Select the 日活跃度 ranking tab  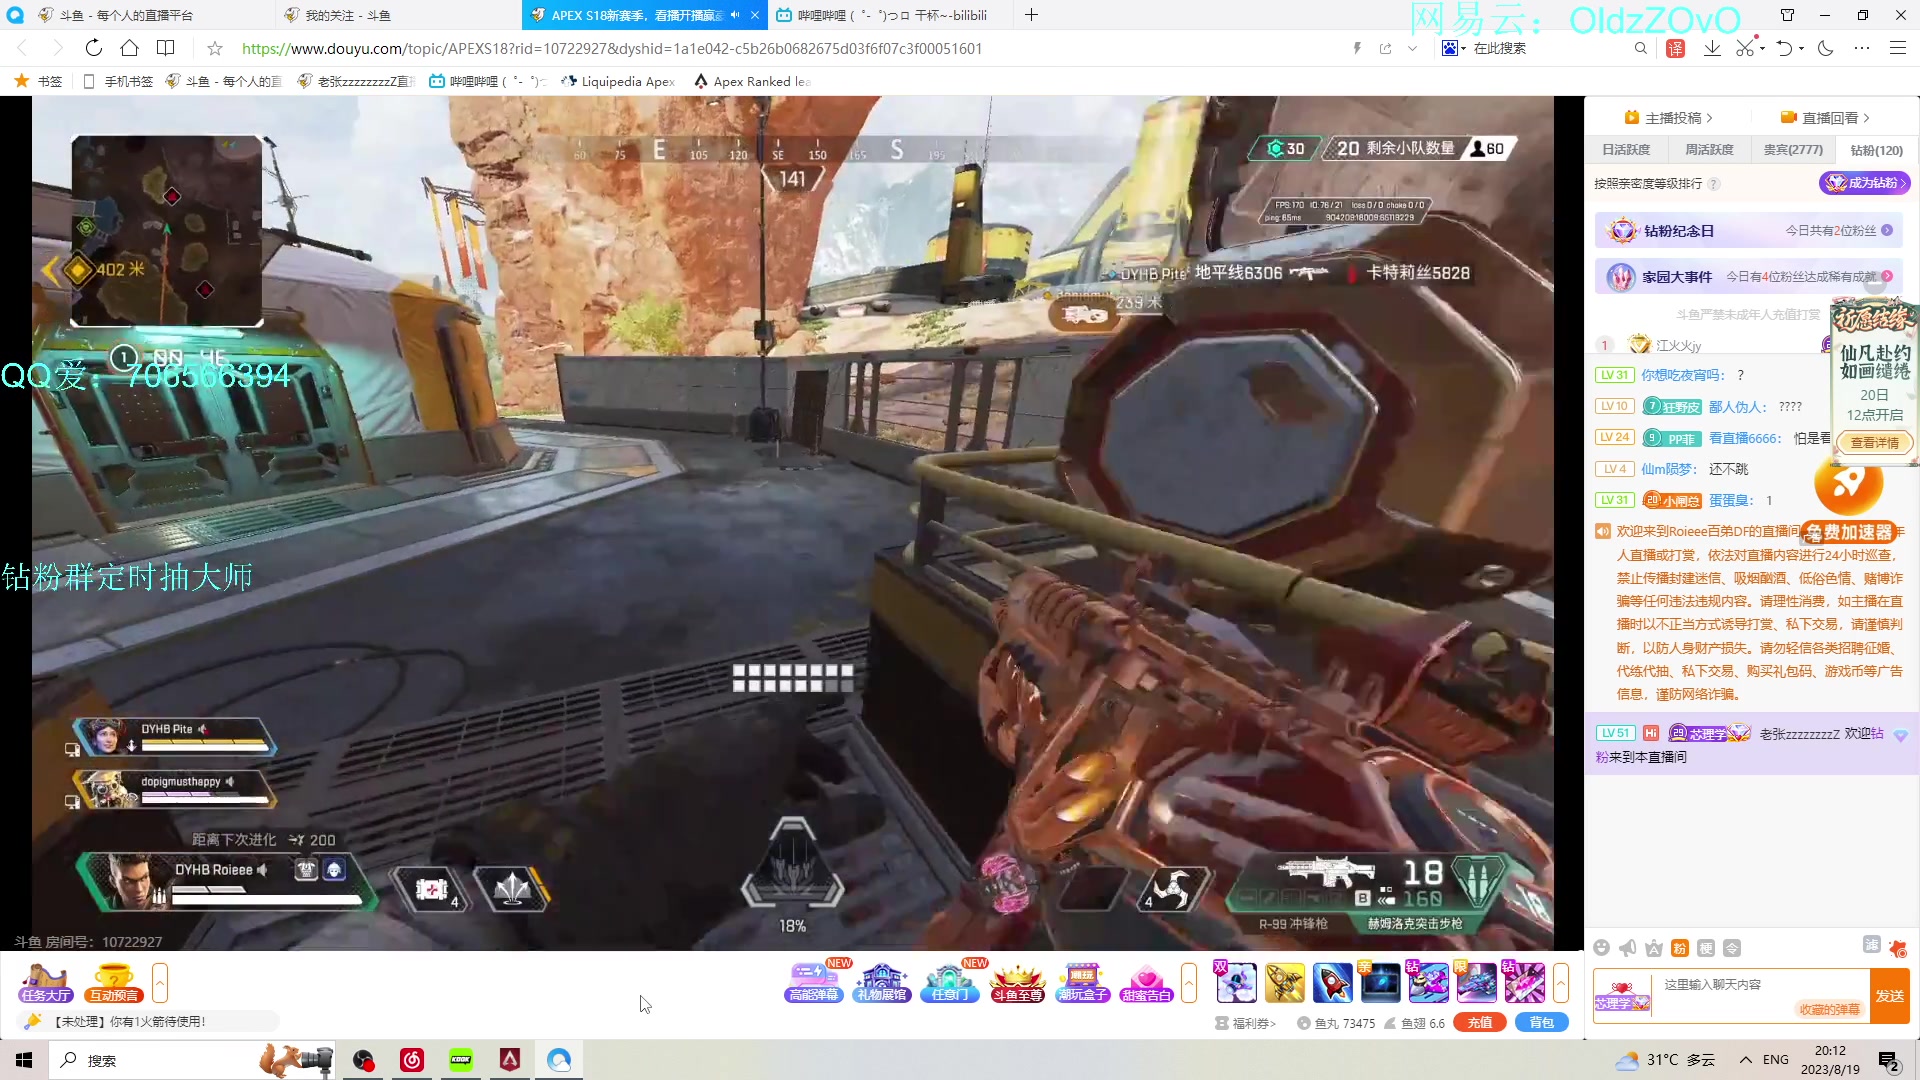point(1626,150)
